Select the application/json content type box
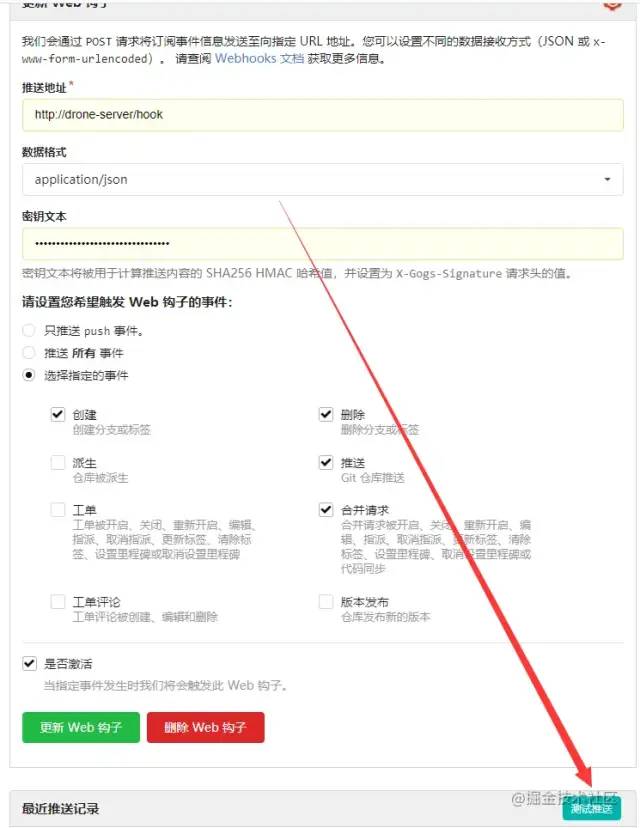The height and width of the screenshot is (828, 640). tap(323, 180)
